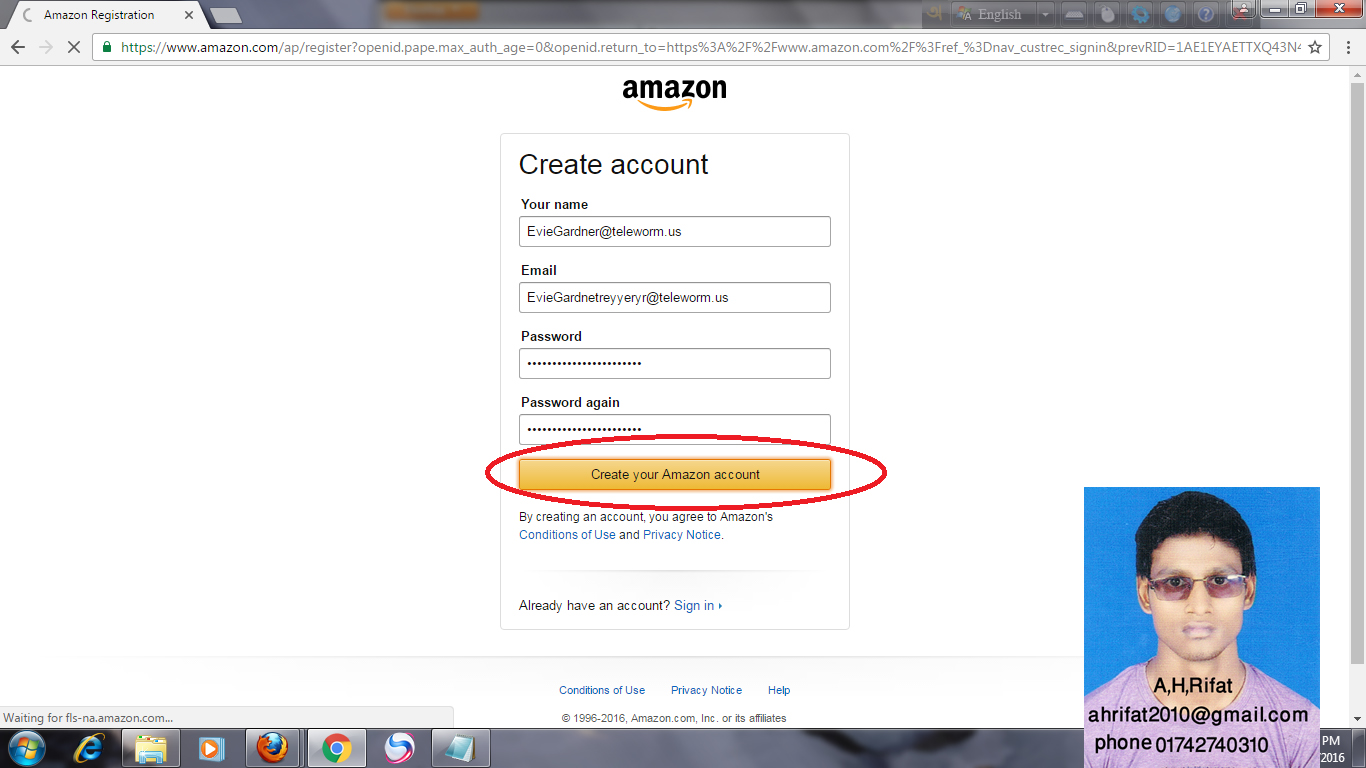The height and width of the screenshot is (768, 1366).
Task: Click the language bar help icon
Action: (x=1206, y=14)
